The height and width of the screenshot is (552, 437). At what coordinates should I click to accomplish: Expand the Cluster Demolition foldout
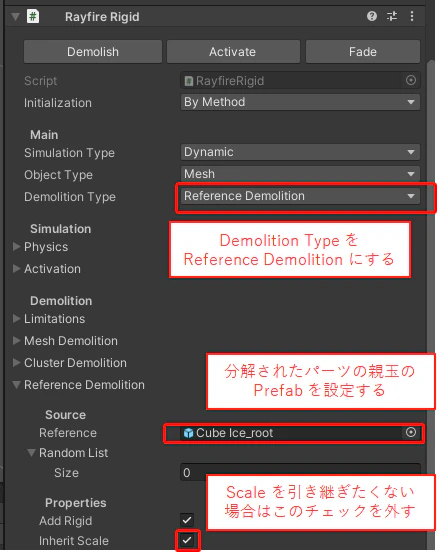[x=16, y=363]
